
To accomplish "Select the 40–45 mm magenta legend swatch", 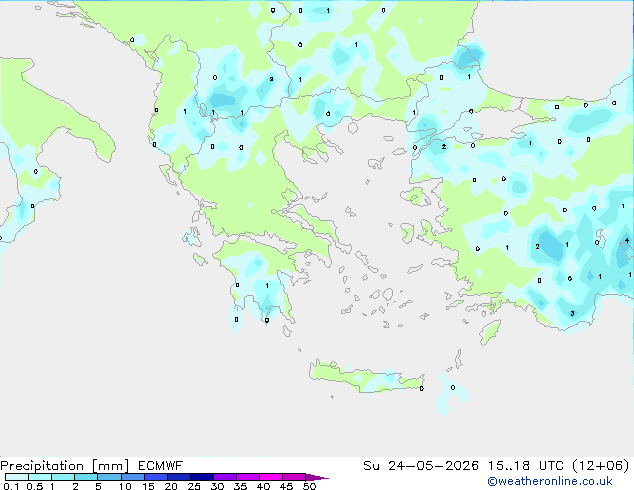I will click(271, 477).
